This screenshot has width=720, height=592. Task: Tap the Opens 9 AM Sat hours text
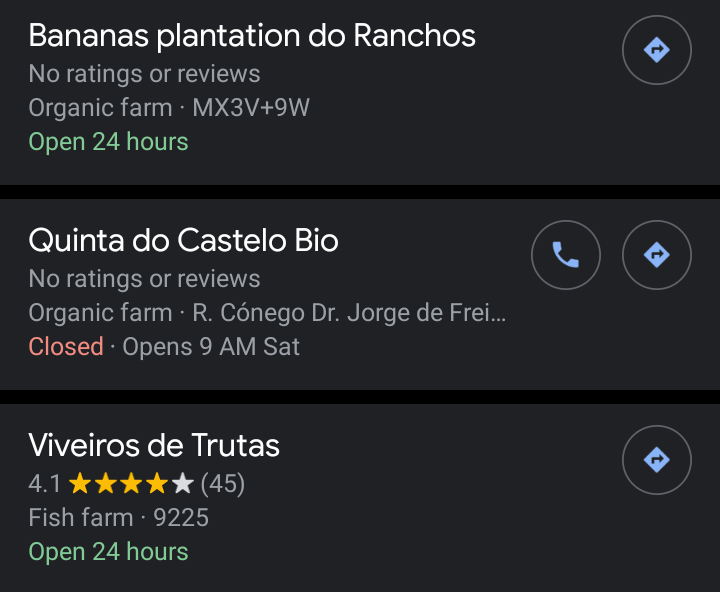coord(211,347)
